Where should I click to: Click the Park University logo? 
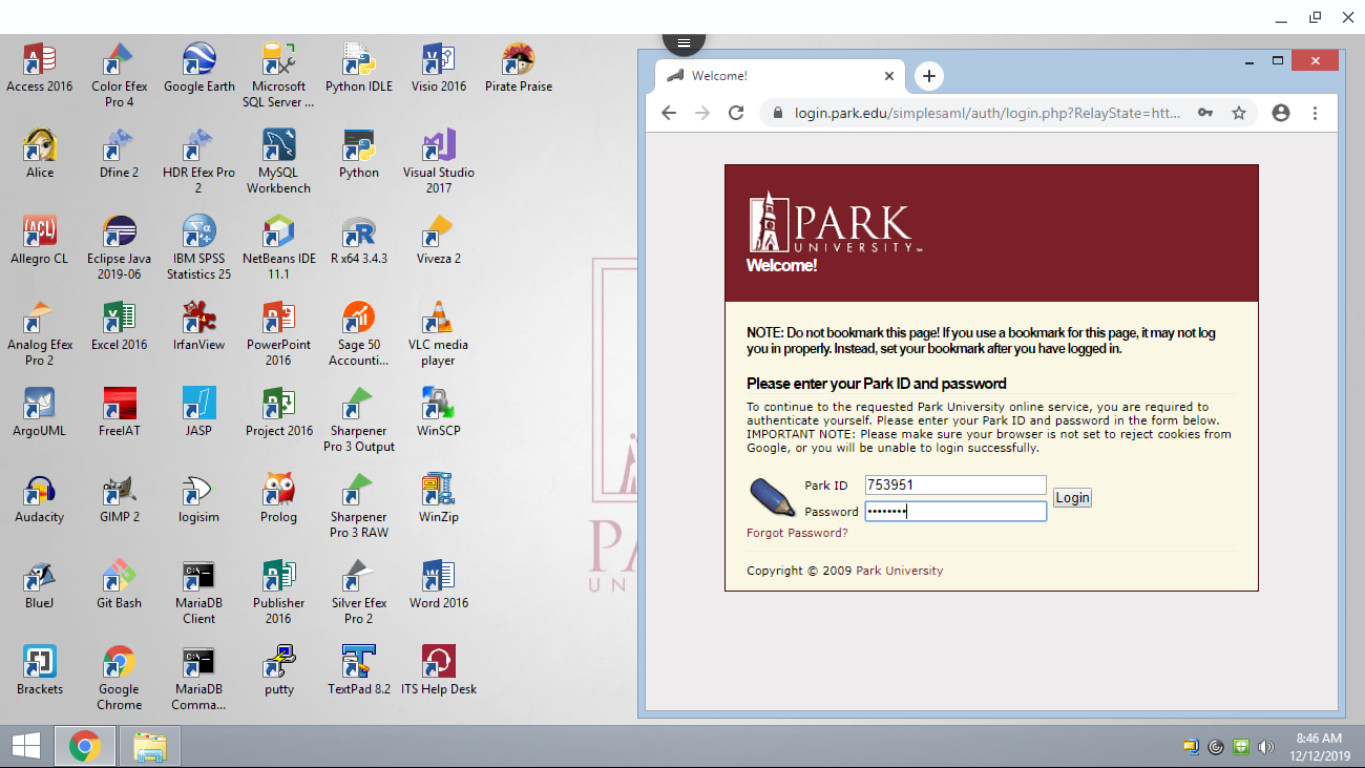[835, 222]
